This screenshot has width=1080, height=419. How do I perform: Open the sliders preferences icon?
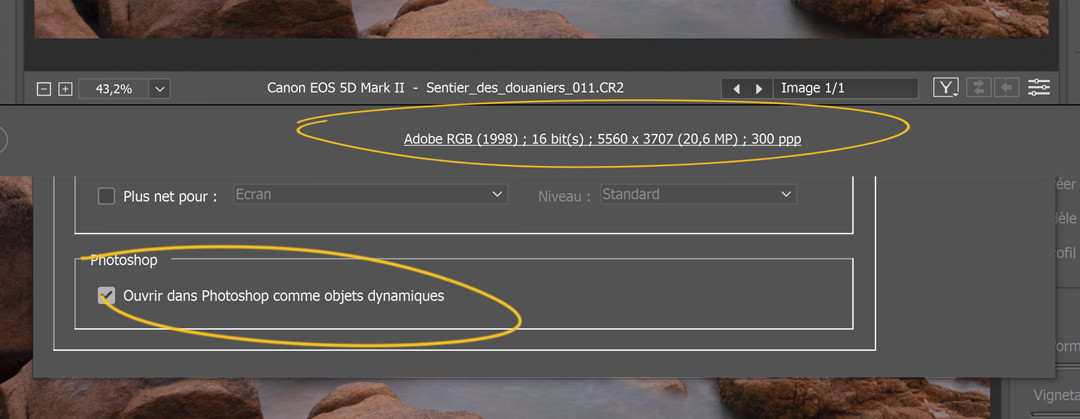coord(1039,88)
